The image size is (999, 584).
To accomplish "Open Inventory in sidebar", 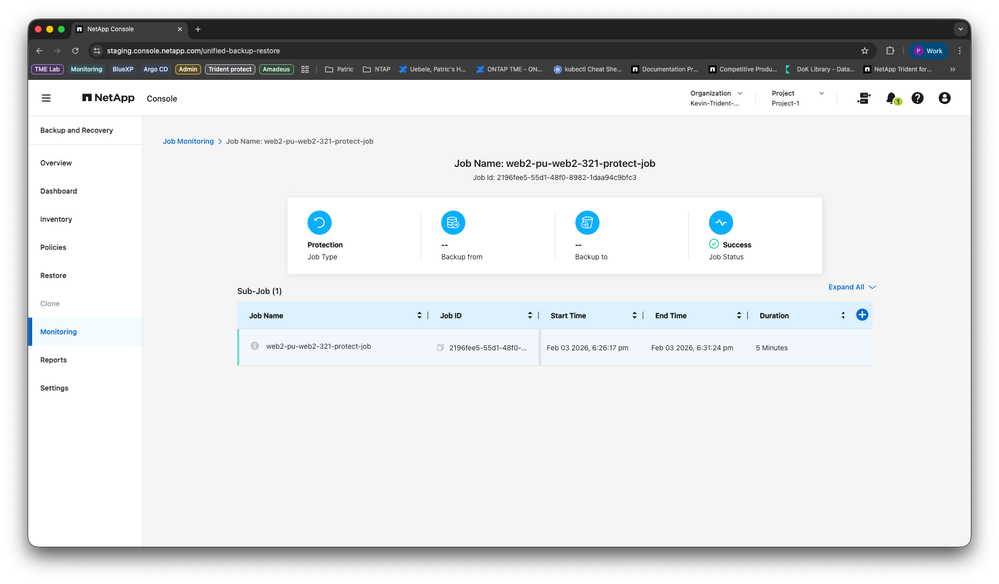I will coord(56,219).
